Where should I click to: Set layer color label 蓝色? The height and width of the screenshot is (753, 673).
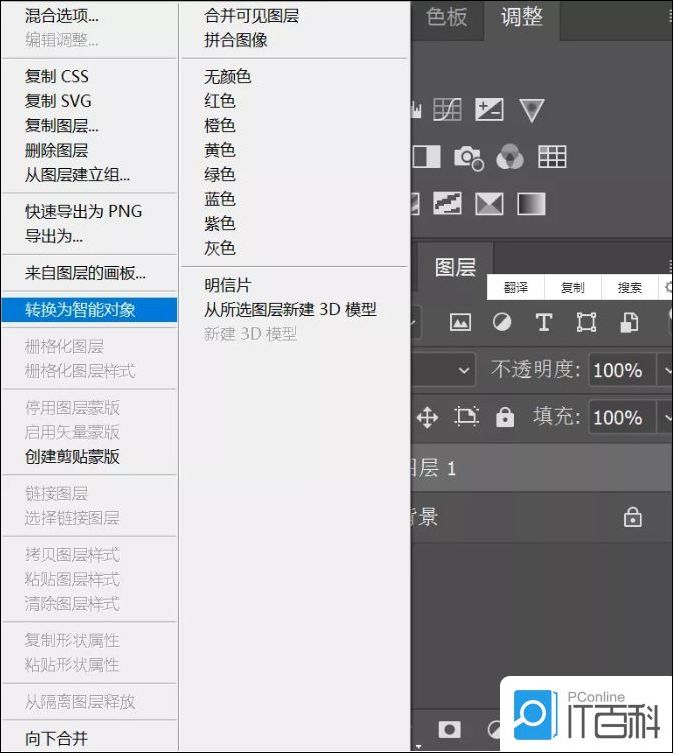(220, 199)
